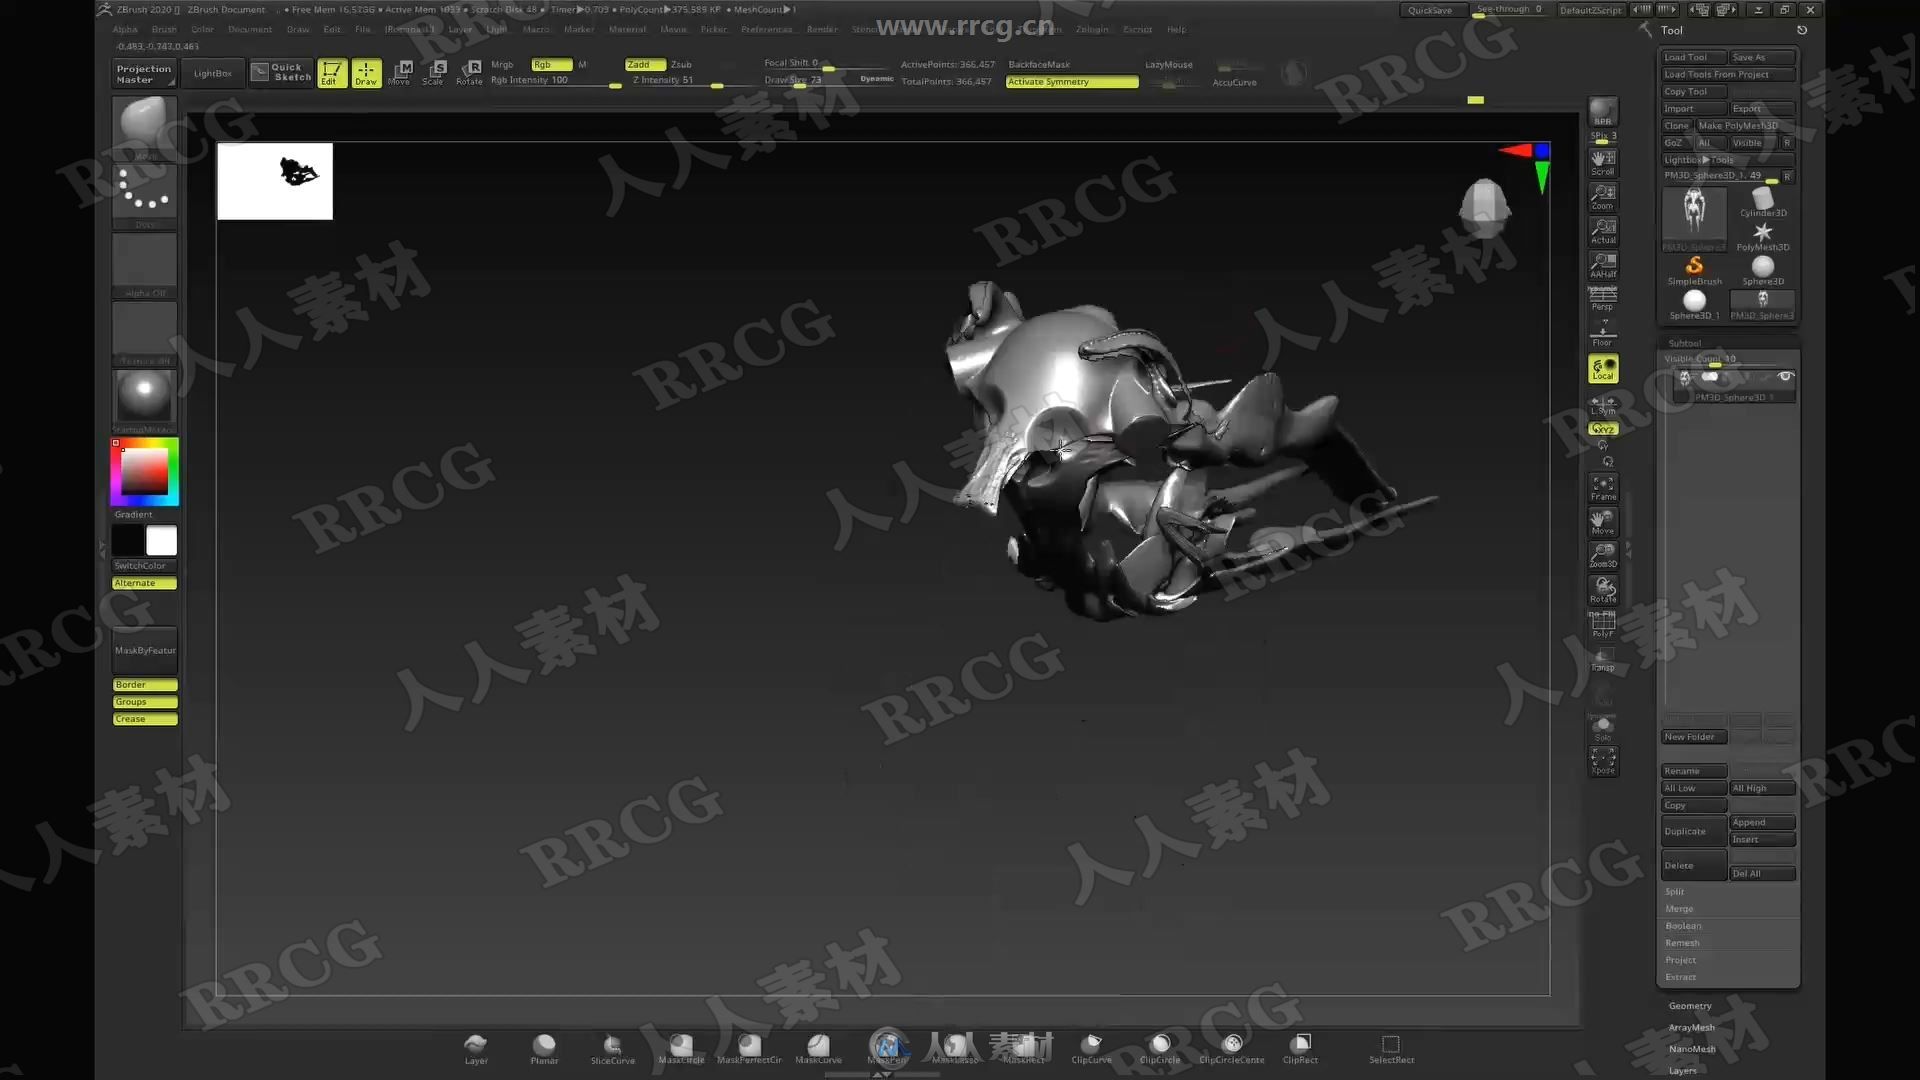Select the Scroll canvas tool

click(1603, 163)
